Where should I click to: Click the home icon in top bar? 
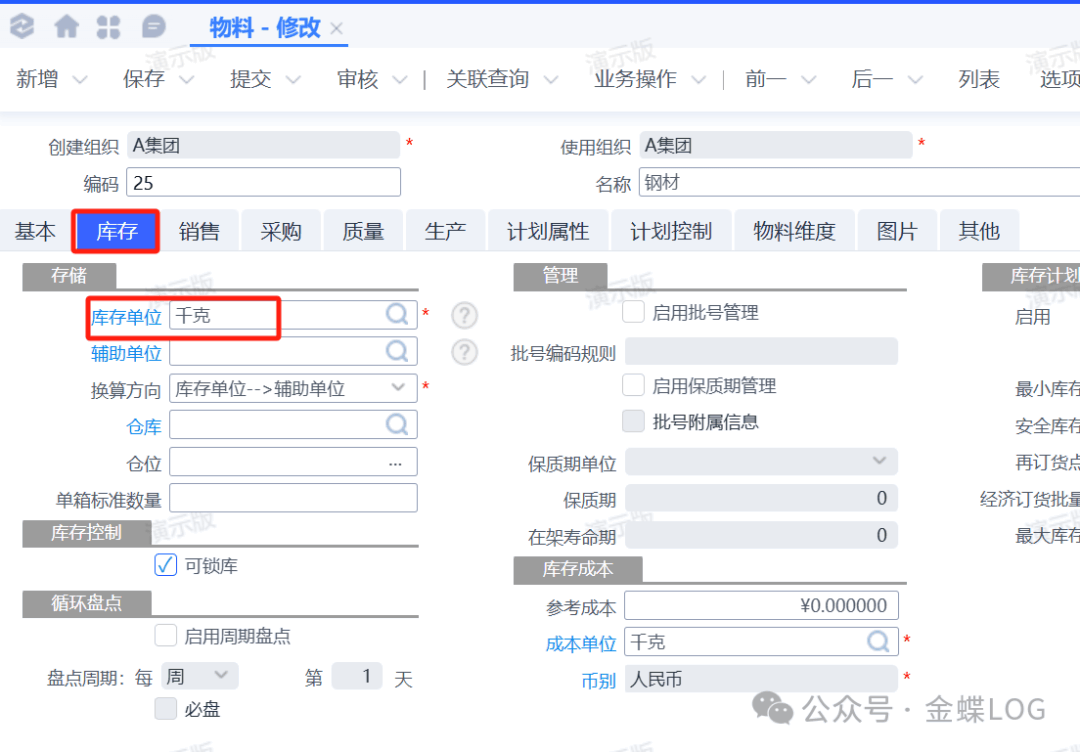67,26
